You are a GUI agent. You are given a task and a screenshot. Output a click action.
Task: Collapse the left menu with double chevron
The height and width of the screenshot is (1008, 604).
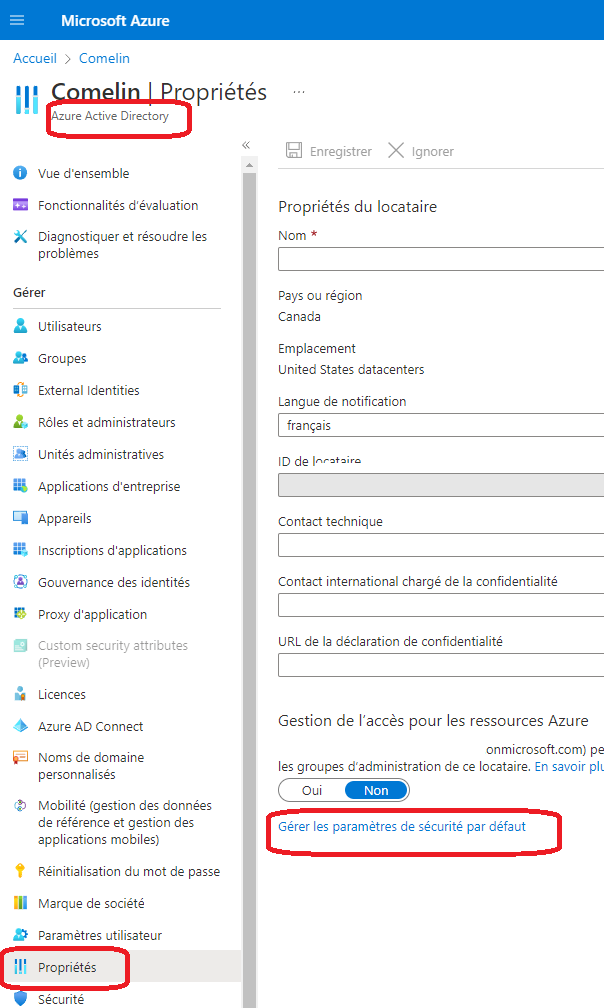point(245,145)
